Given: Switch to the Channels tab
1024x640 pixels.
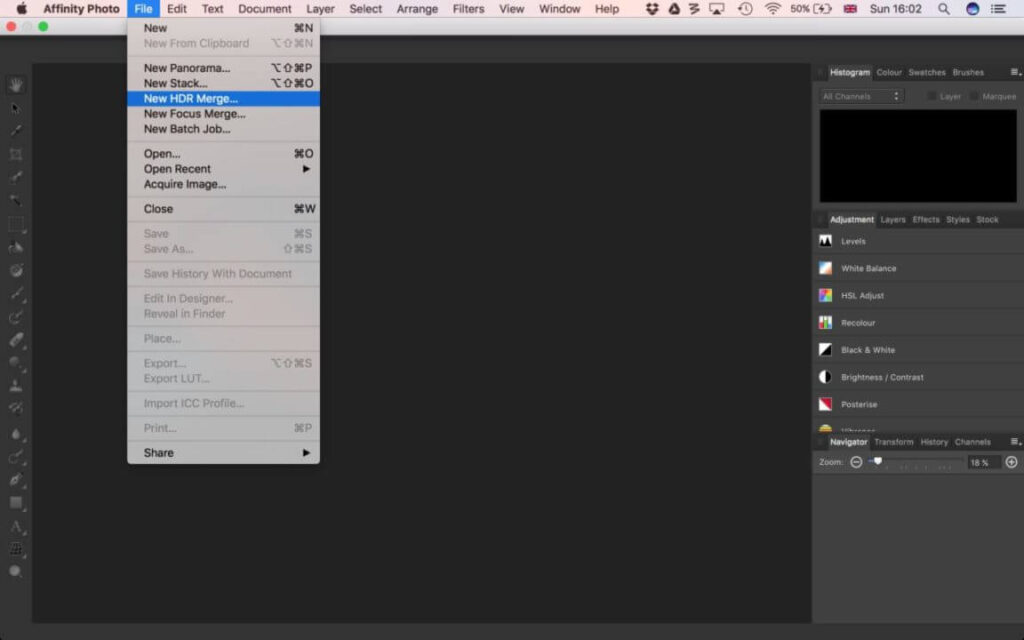Looking at the screenshot, I should click(972, 442).
